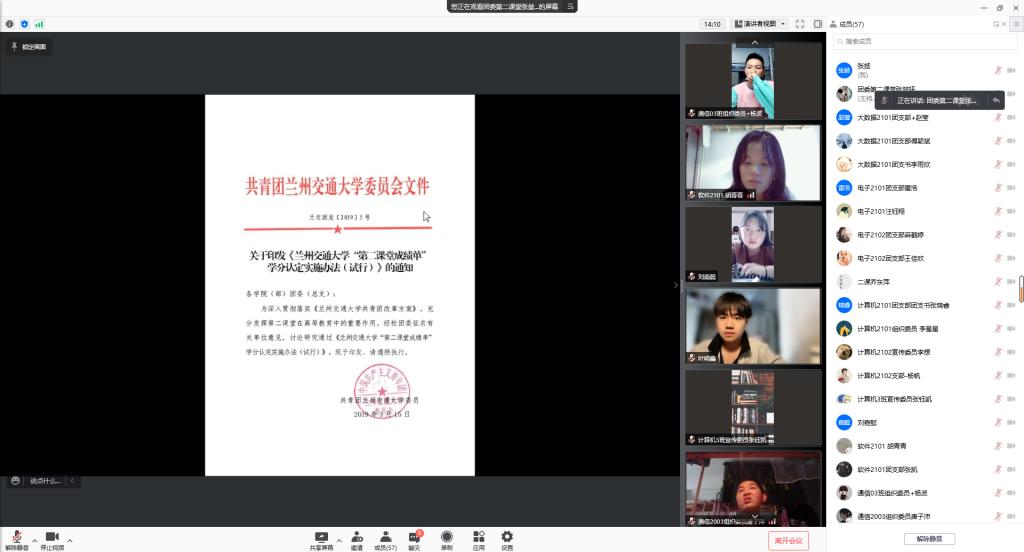Click avatar of 张越 (me)
The width and height of the screenshot is (1024, 552).
click(844, 69)
